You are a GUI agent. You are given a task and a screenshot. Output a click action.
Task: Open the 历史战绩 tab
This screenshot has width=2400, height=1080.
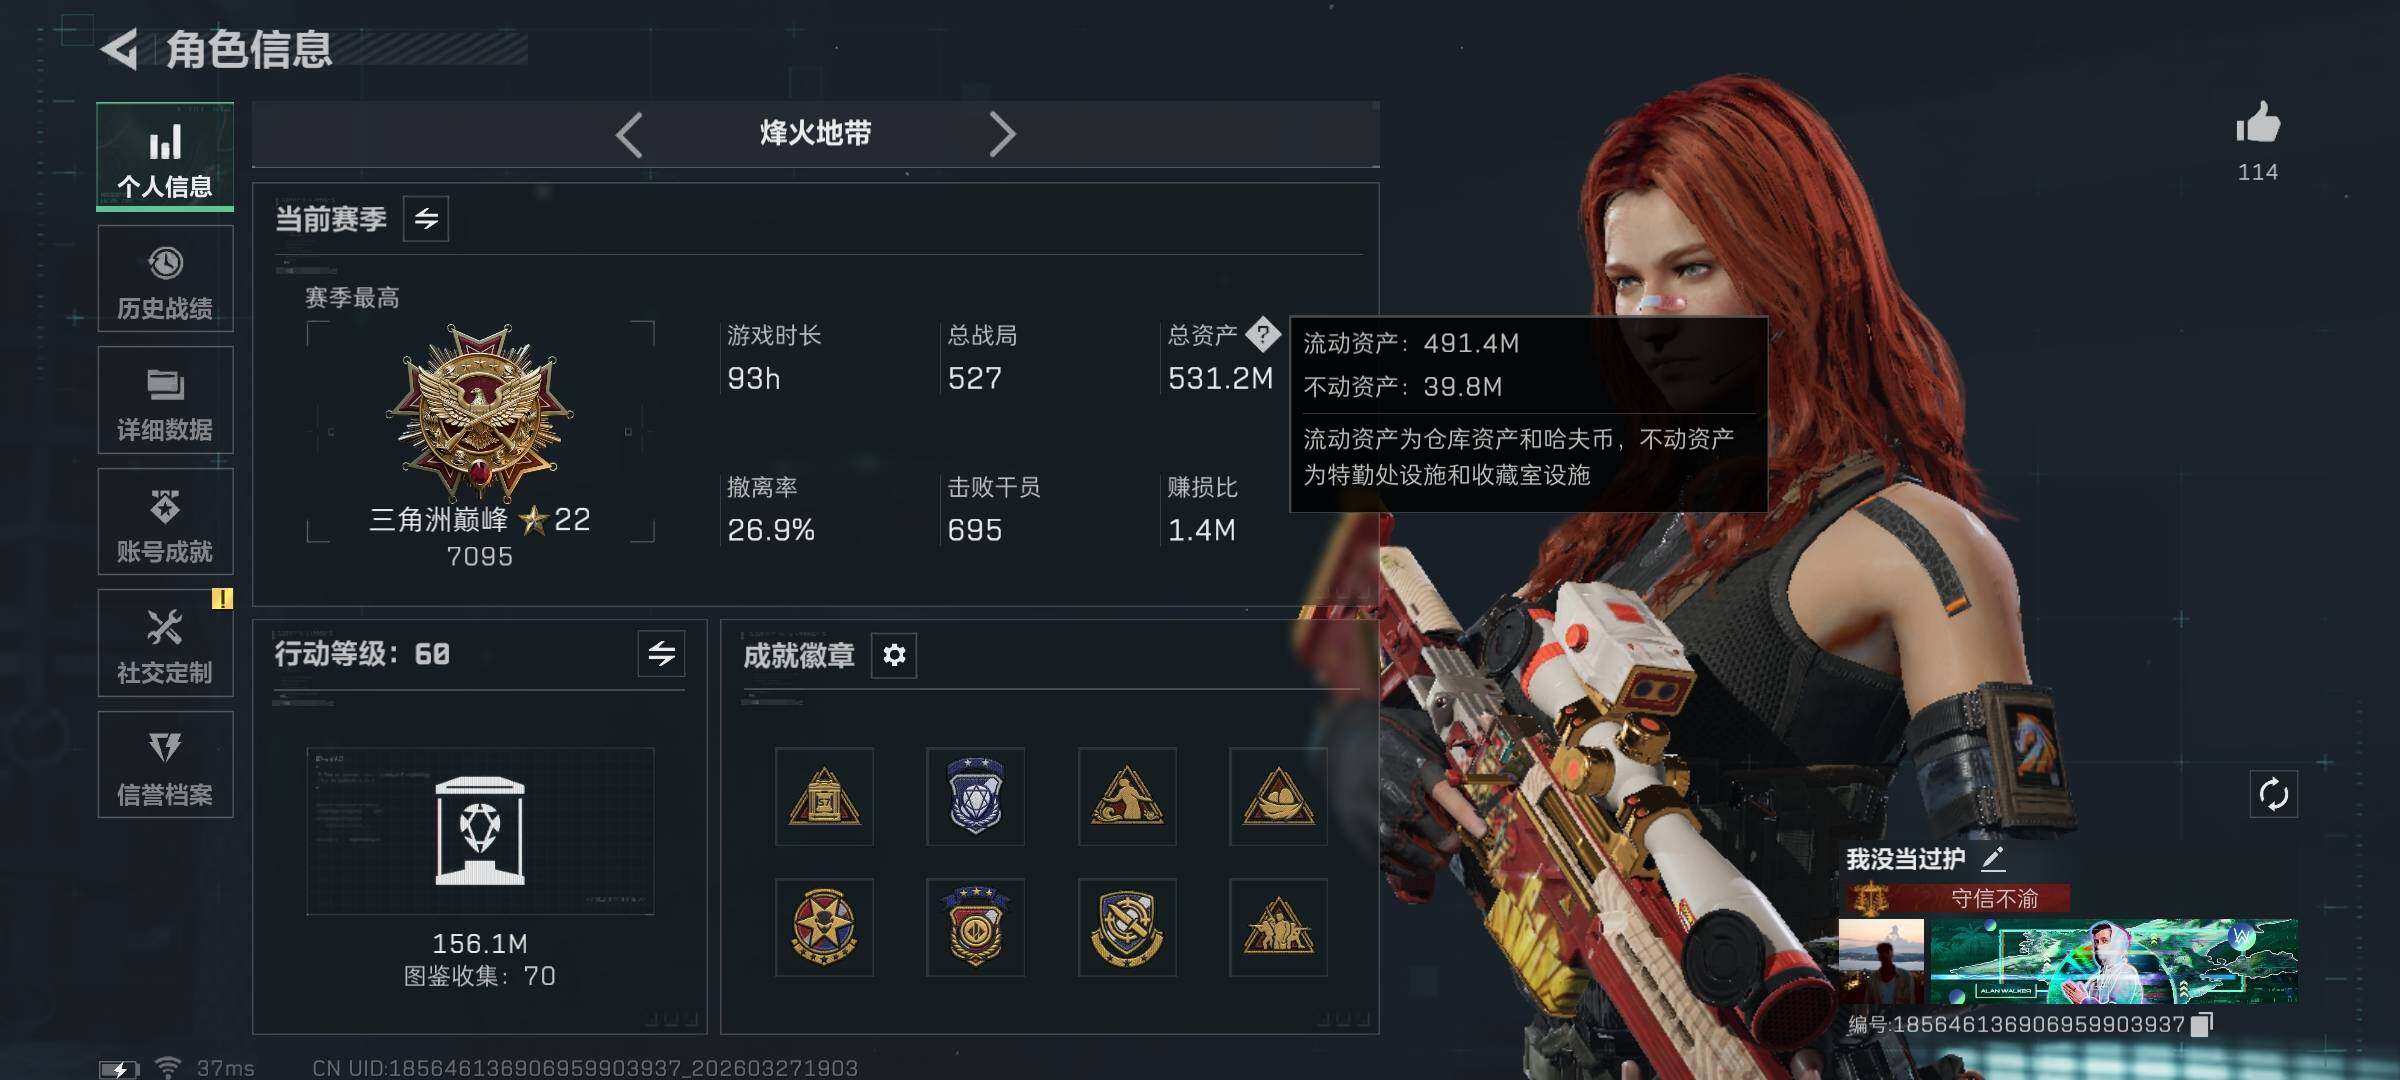[165, 279]
